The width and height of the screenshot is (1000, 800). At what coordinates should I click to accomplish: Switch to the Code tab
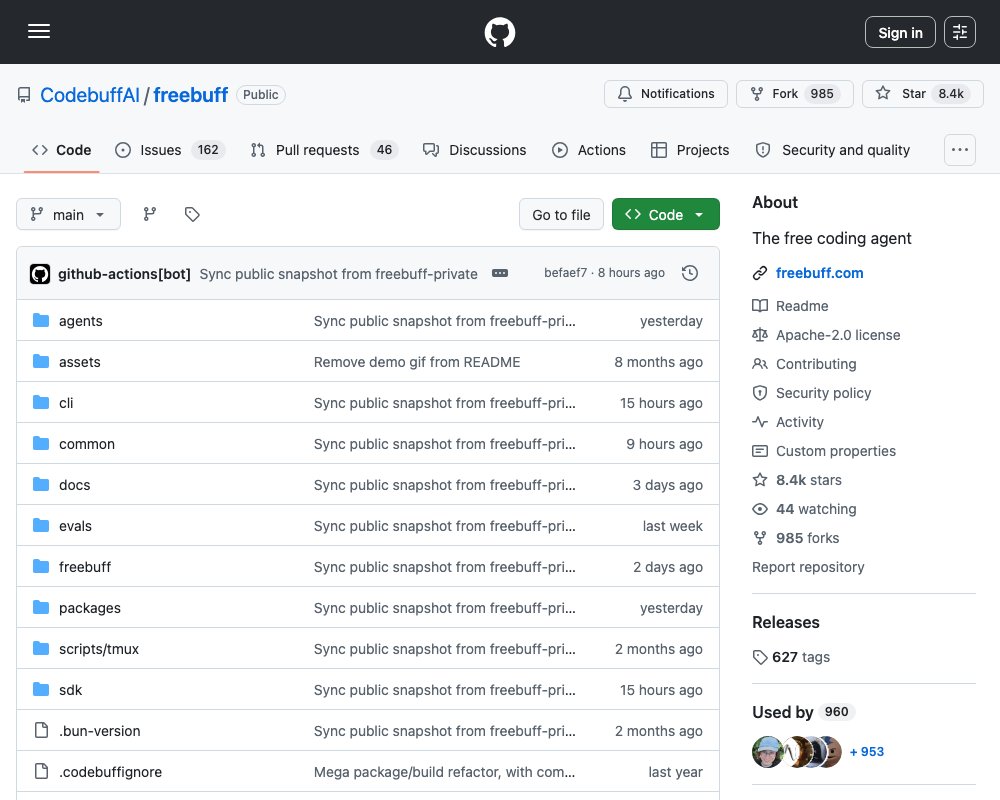click(61, 150)
